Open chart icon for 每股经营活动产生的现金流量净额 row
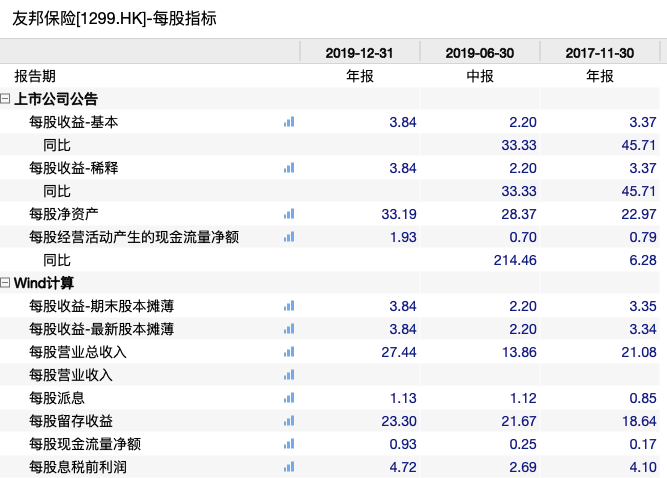The width and height of the screenshot is (667, 478). click(x=289, y=237)
